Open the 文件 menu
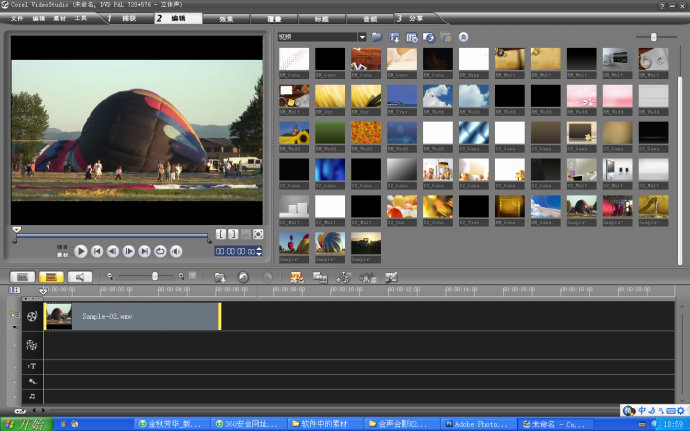Viewport: 690px width, 431px height. [x=16, y=18]
